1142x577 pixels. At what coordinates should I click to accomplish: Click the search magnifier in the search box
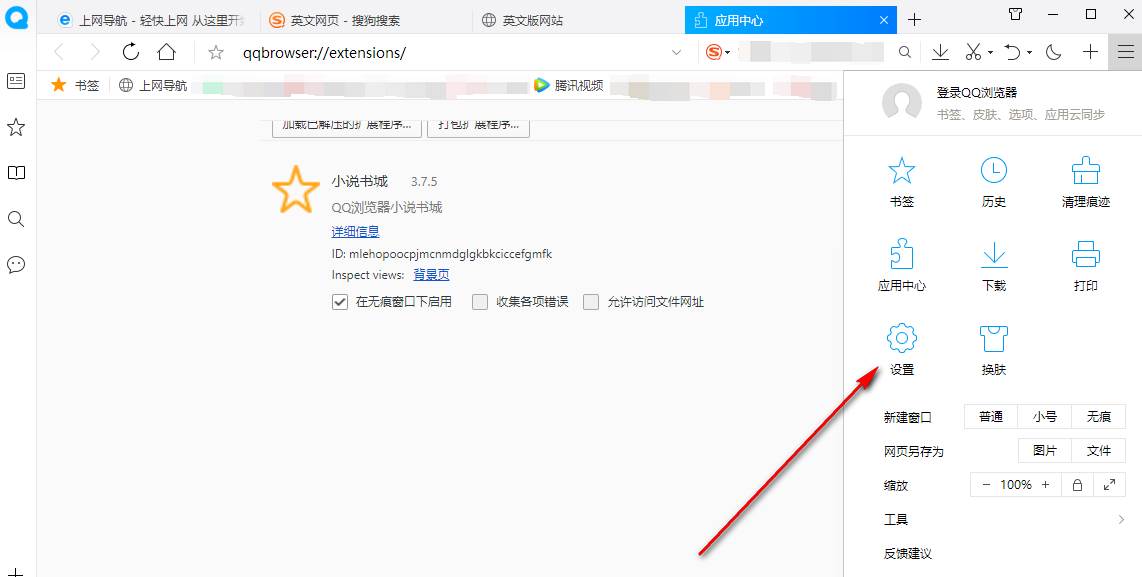905,52
